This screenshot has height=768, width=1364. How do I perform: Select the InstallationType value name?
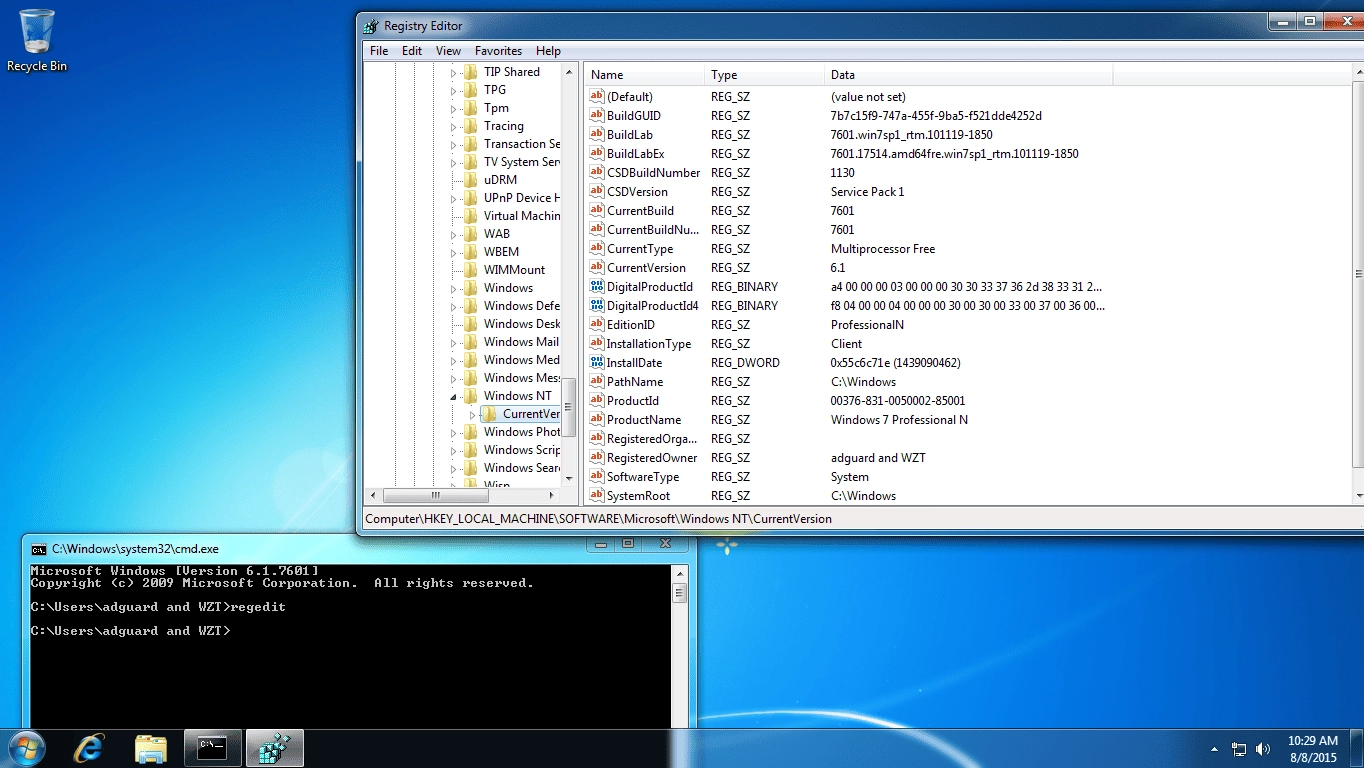tap(649, 344)
